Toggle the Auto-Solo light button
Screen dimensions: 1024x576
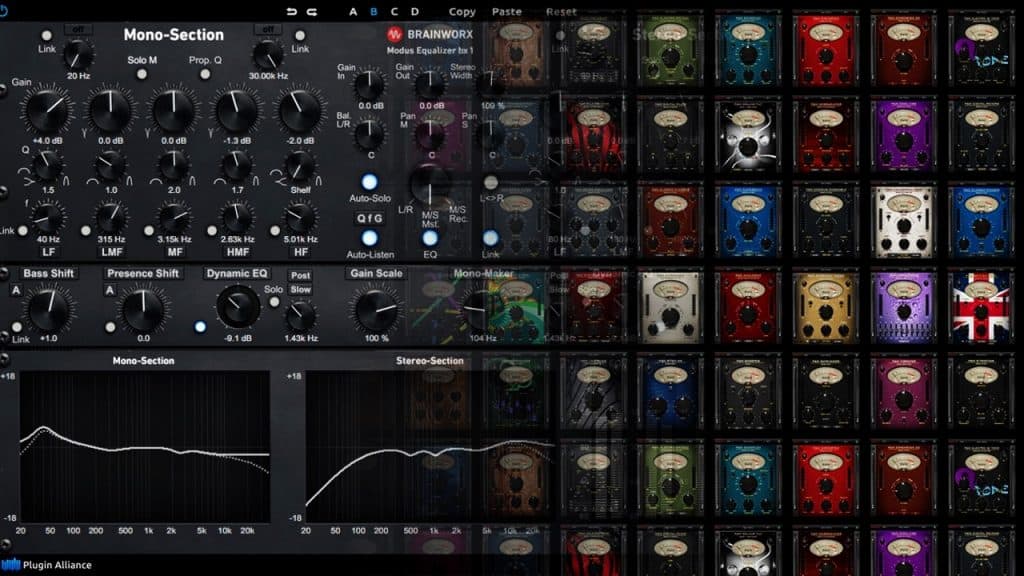click(369, 182)
